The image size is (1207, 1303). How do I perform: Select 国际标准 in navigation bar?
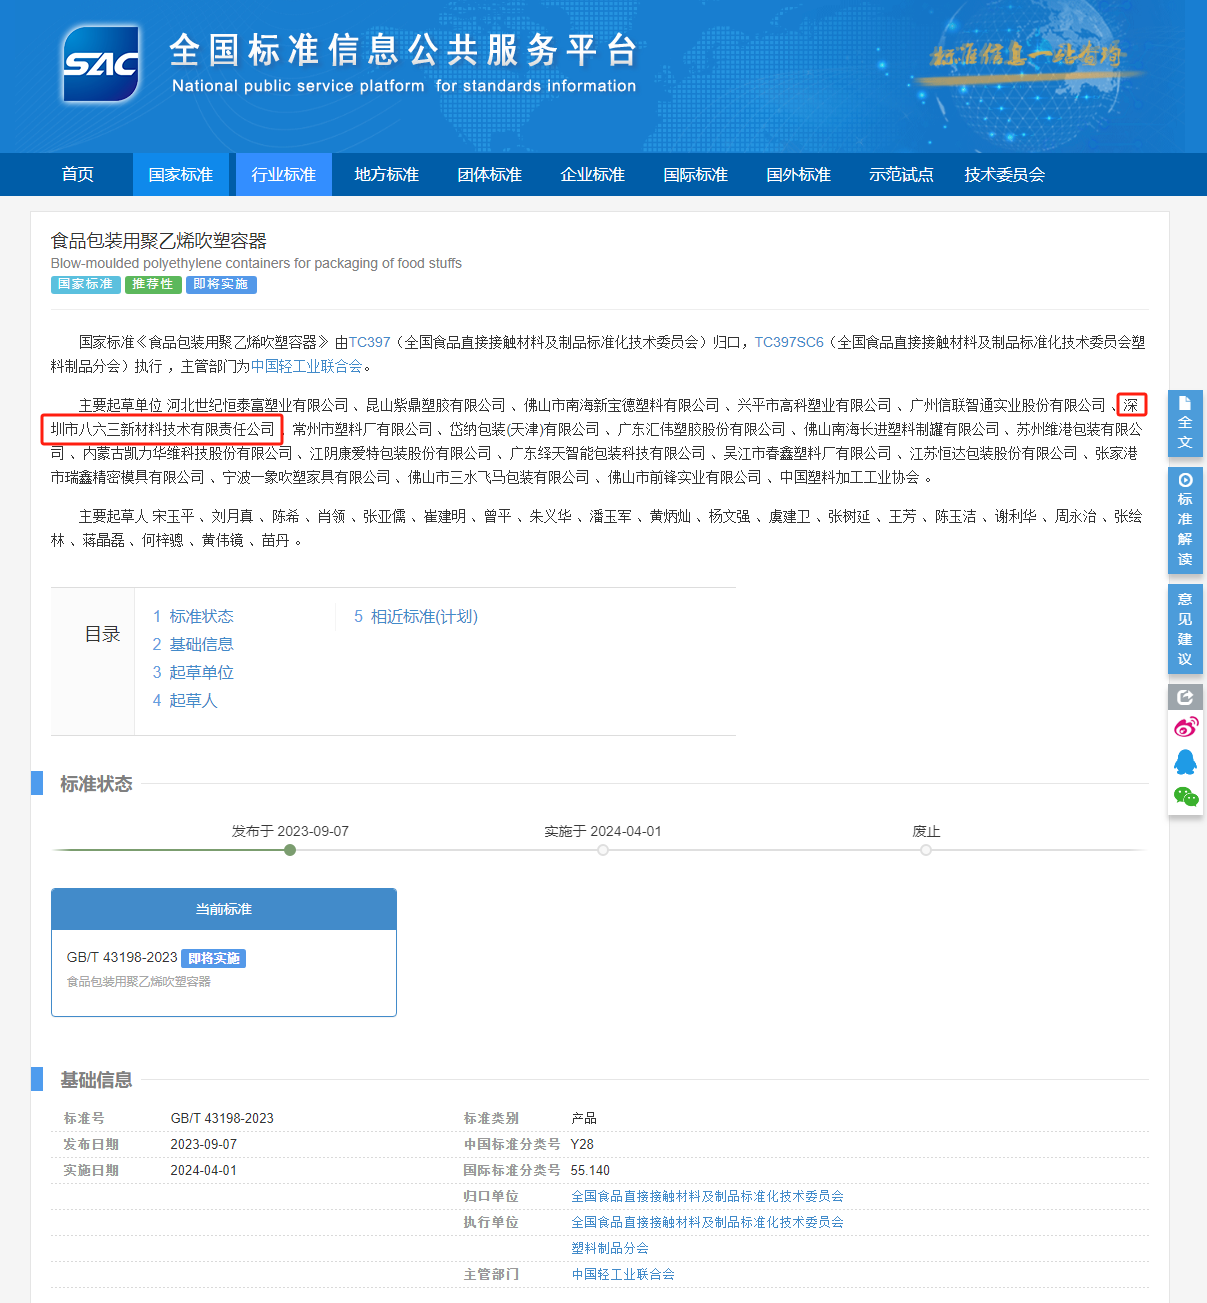696,174
